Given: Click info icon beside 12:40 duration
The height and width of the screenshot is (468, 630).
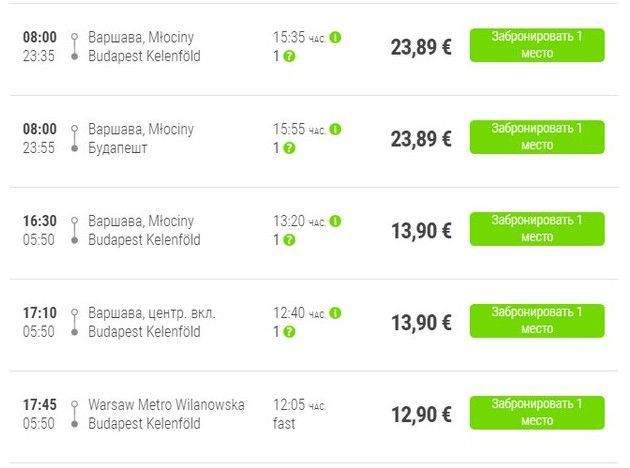Looking at the screenshot, I should click(335, 313).
